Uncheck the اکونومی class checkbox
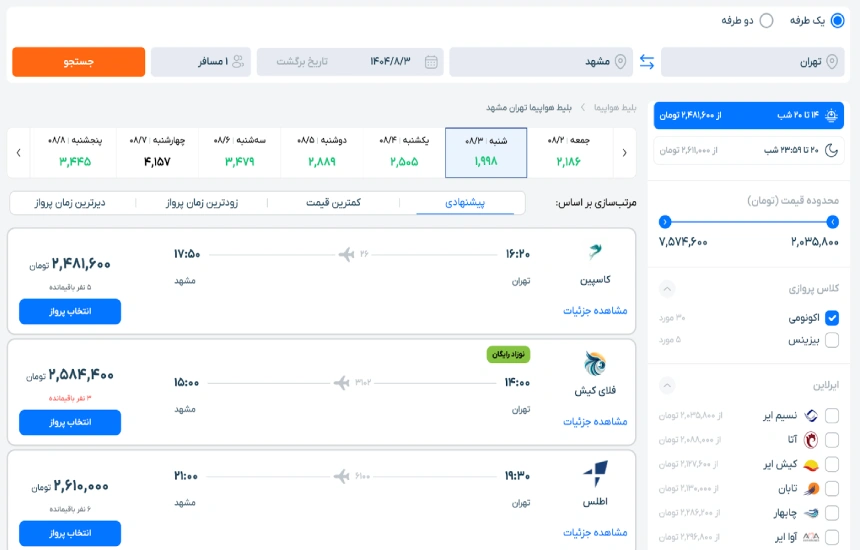This screenshot has height=550, width=860. pos(832,318)
